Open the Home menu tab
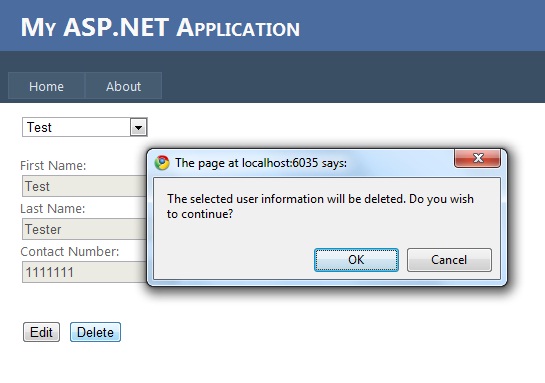Image resolution: width=545 pixels, height=383 pixels. [47, 86]
